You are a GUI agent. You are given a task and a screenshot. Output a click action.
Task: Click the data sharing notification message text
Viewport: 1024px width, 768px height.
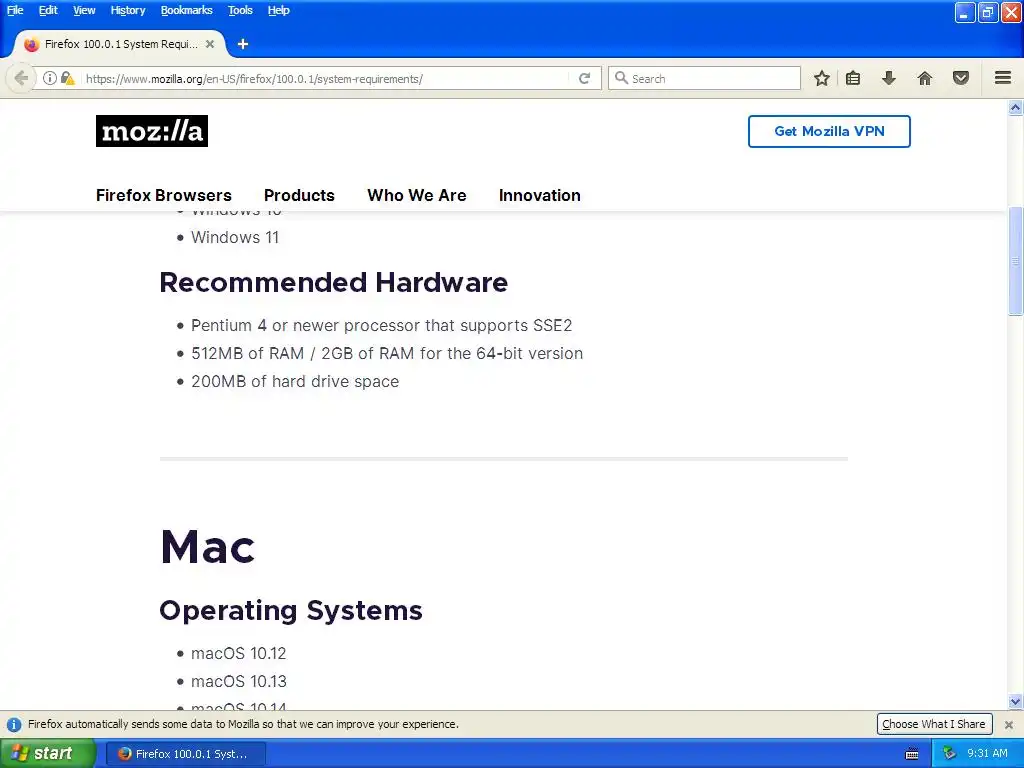[x=243, y=724]
